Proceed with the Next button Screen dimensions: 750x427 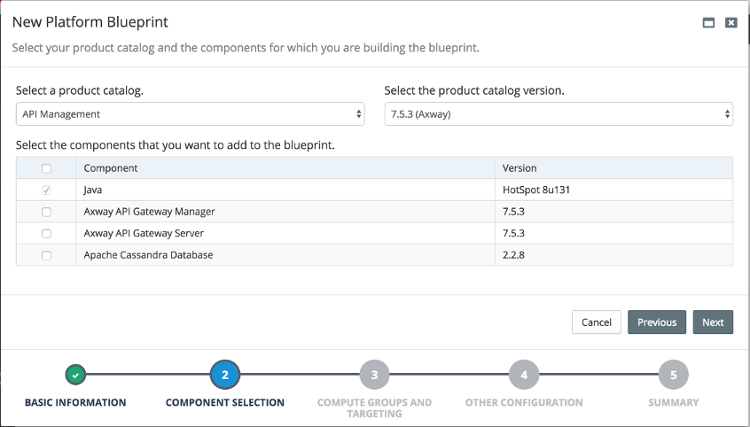712,322
